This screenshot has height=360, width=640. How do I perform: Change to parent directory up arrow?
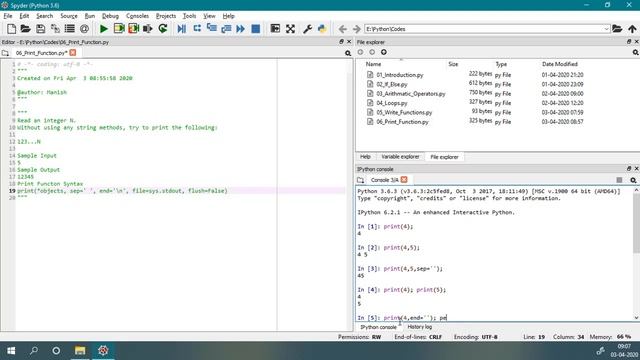pos(632,29)
